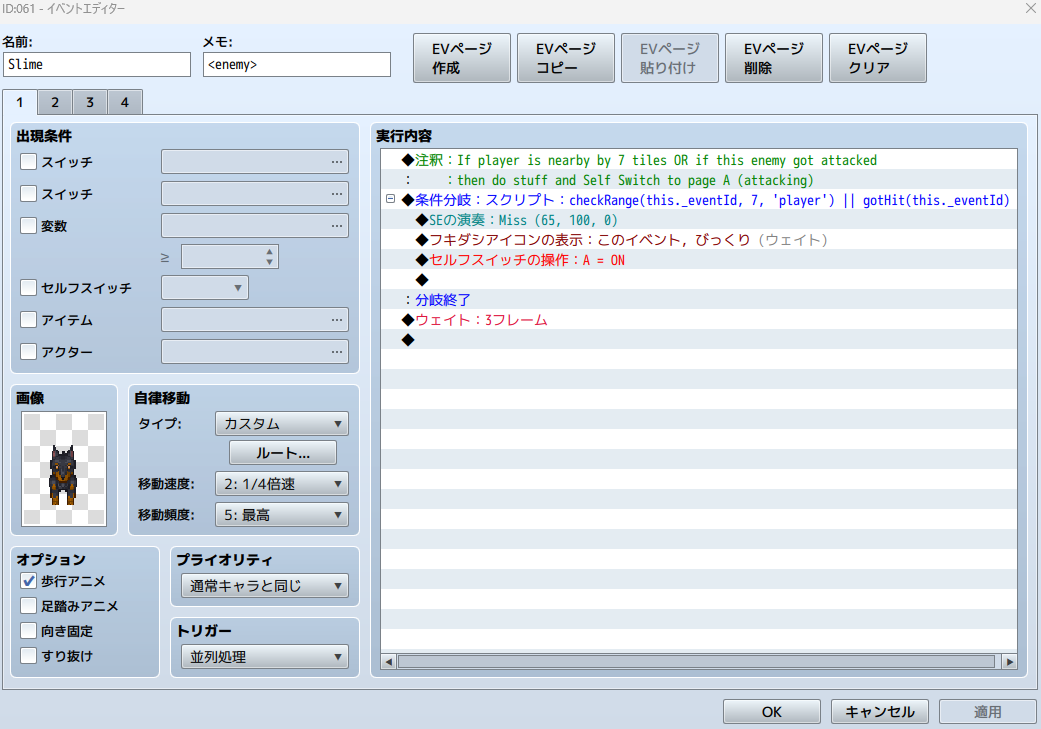Viewport: 1041px width, 729px height.
Task: Click the ellipsis button in first スイッチ field
Action: (x=337, y=161)
